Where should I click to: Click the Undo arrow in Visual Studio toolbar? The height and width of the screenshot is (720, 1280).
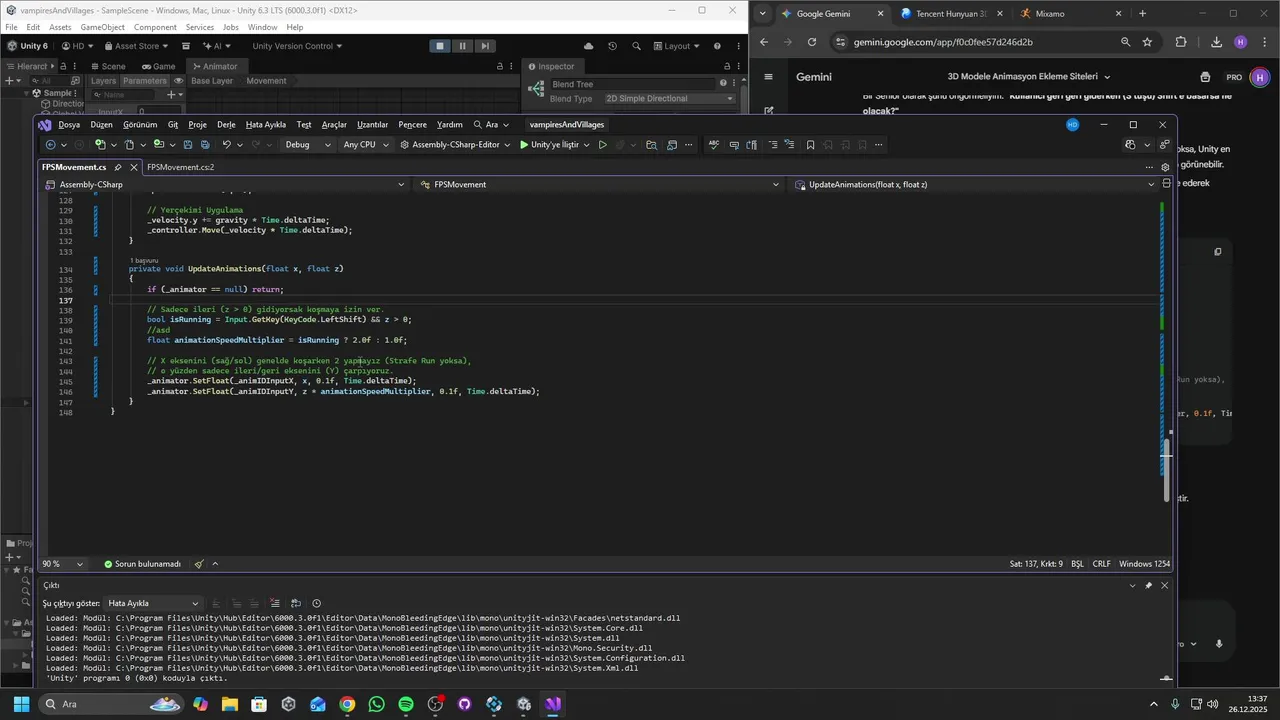coord(227,145)
